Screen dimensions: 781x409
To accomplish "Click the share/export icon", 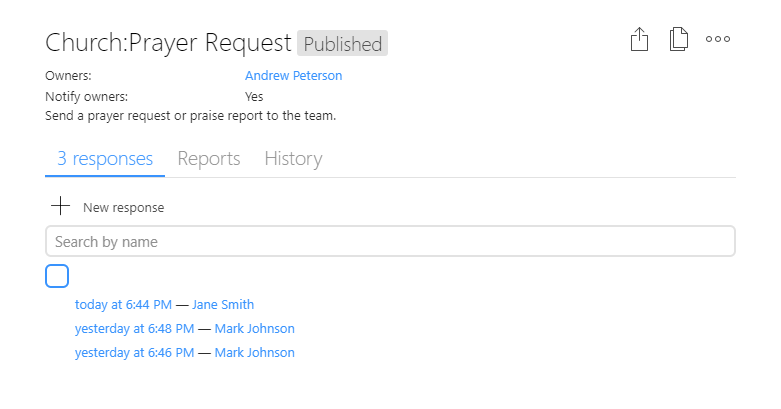I will (639, 39).
